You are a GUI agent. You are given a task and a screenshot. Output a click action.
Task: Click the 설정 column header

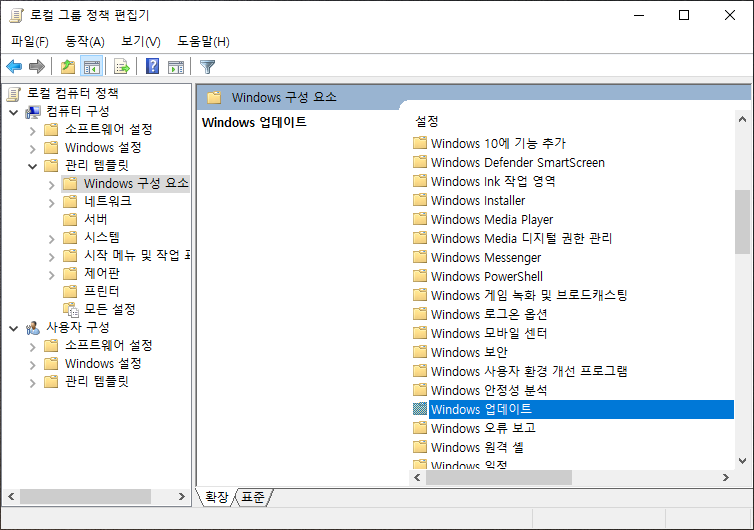tap(427, 121)
